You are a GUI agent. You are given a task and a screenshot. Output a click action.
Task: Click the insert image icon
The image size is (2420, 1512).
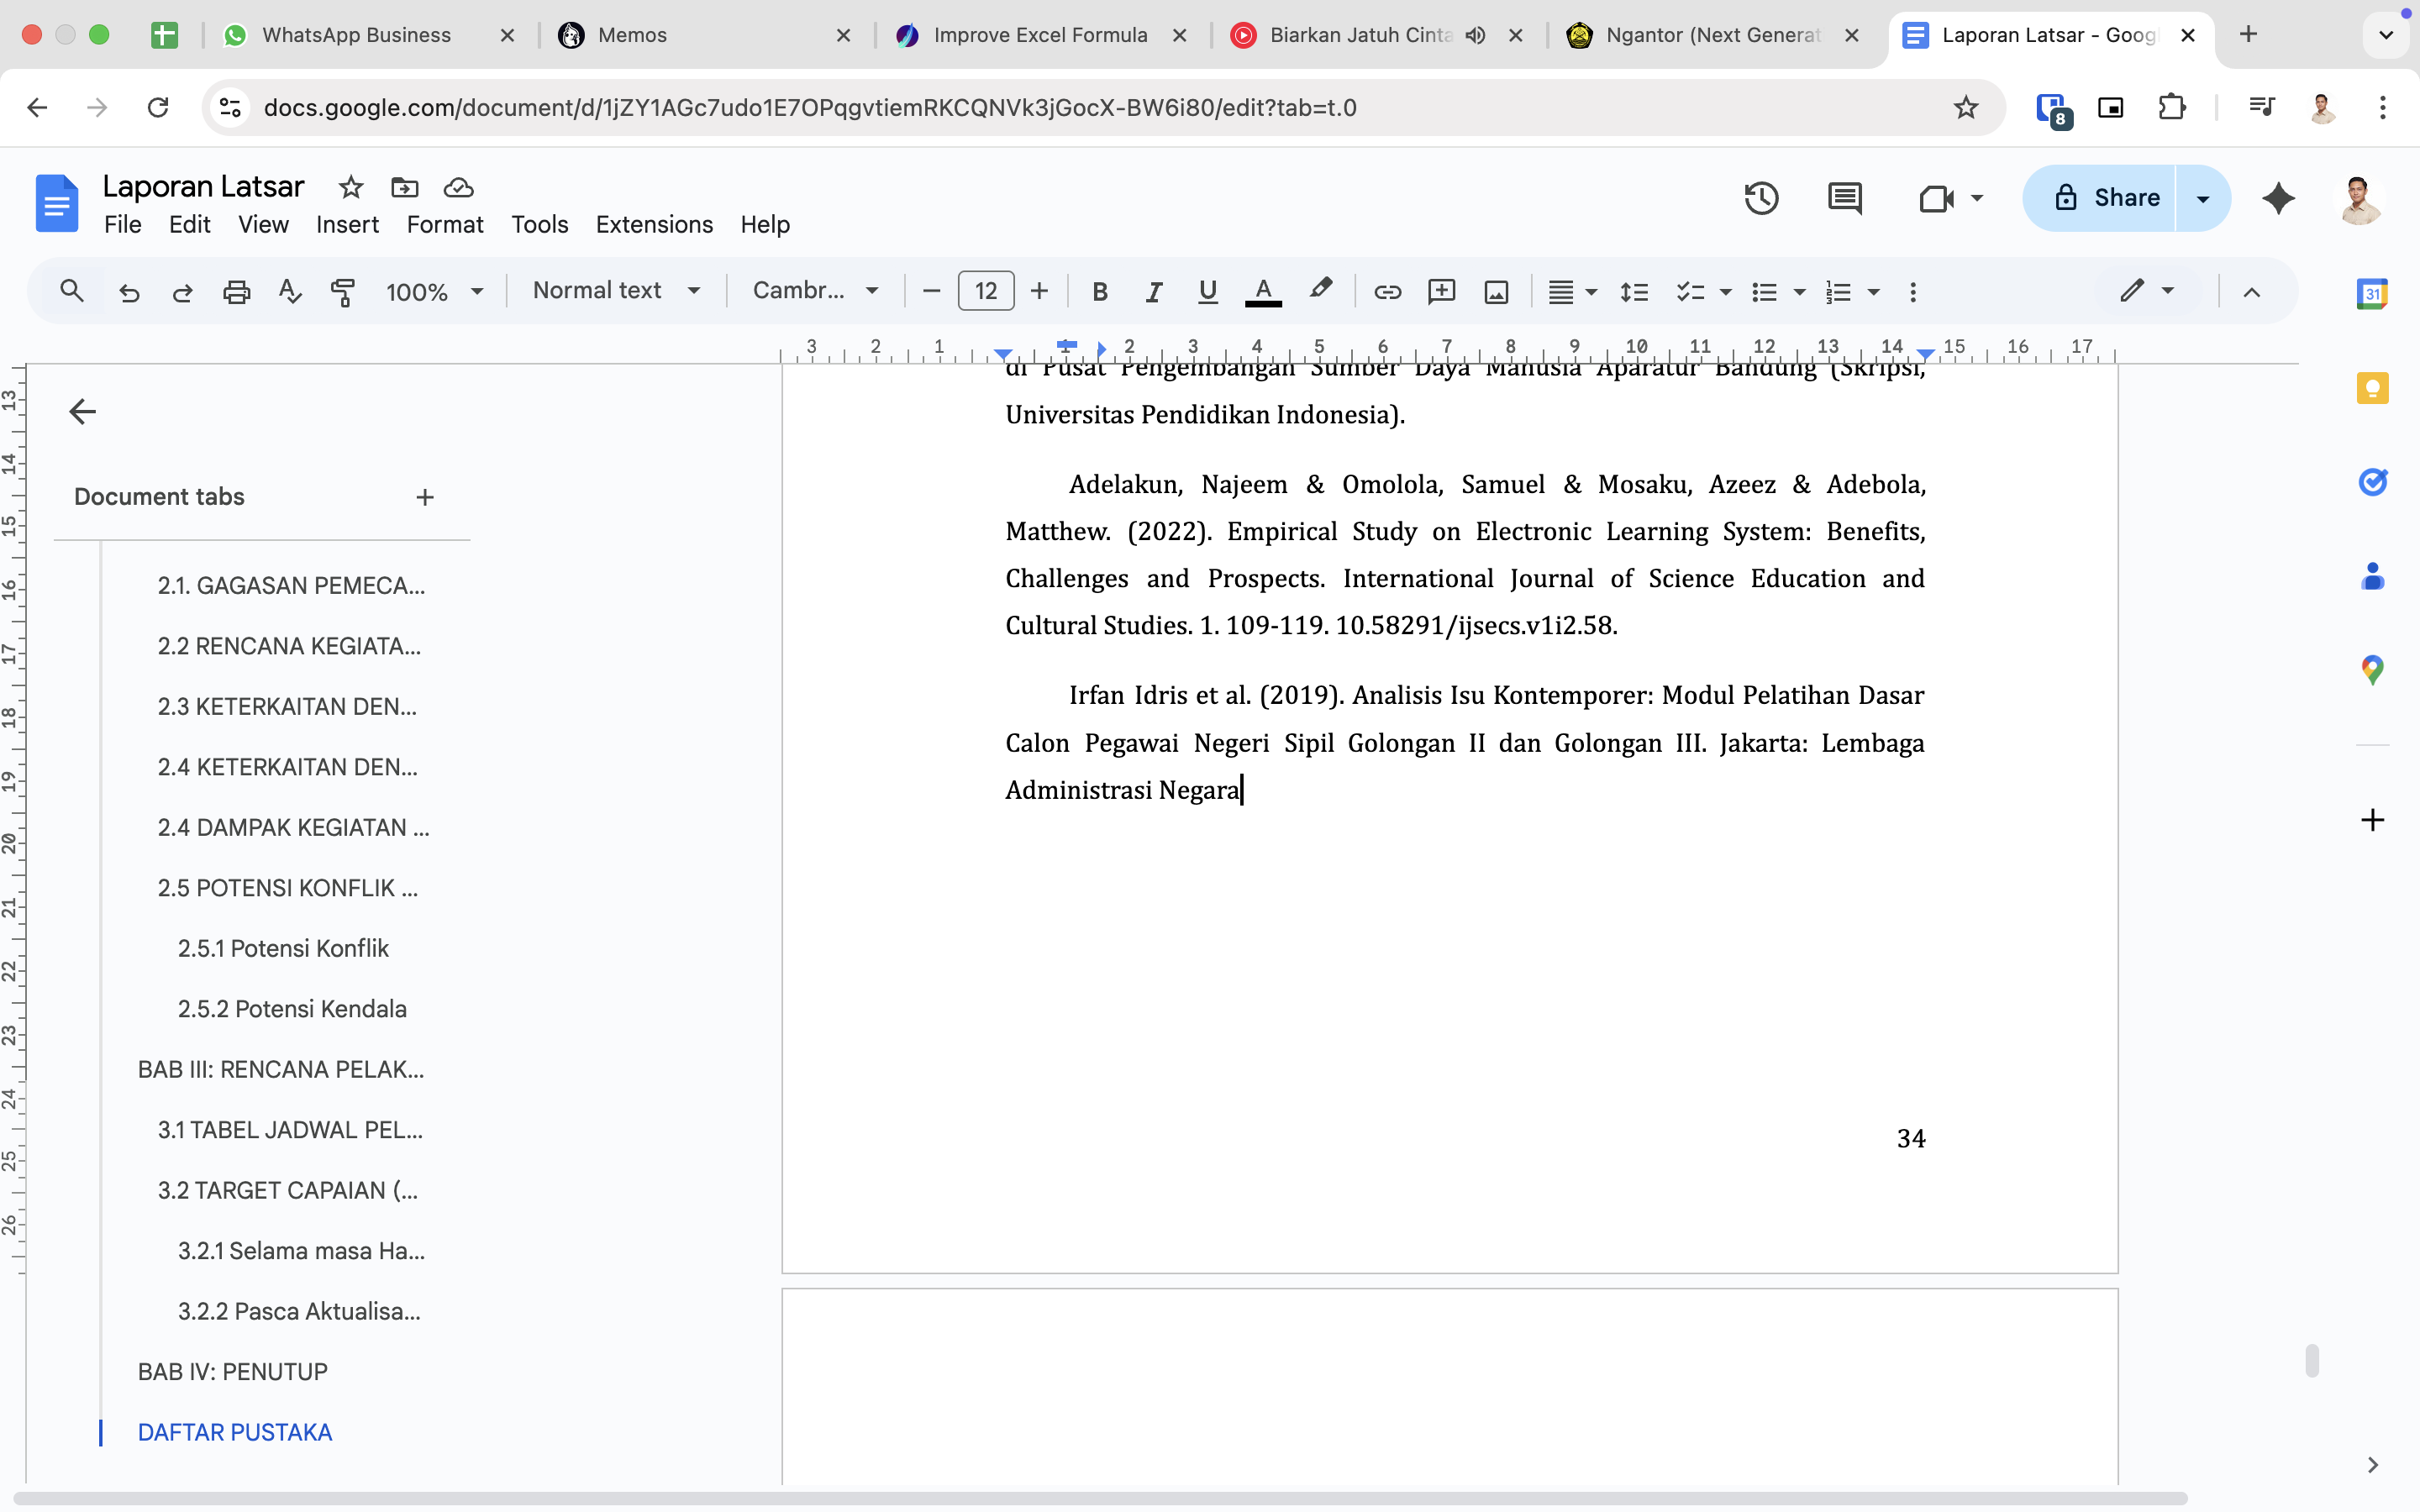tap(1496, 291)
